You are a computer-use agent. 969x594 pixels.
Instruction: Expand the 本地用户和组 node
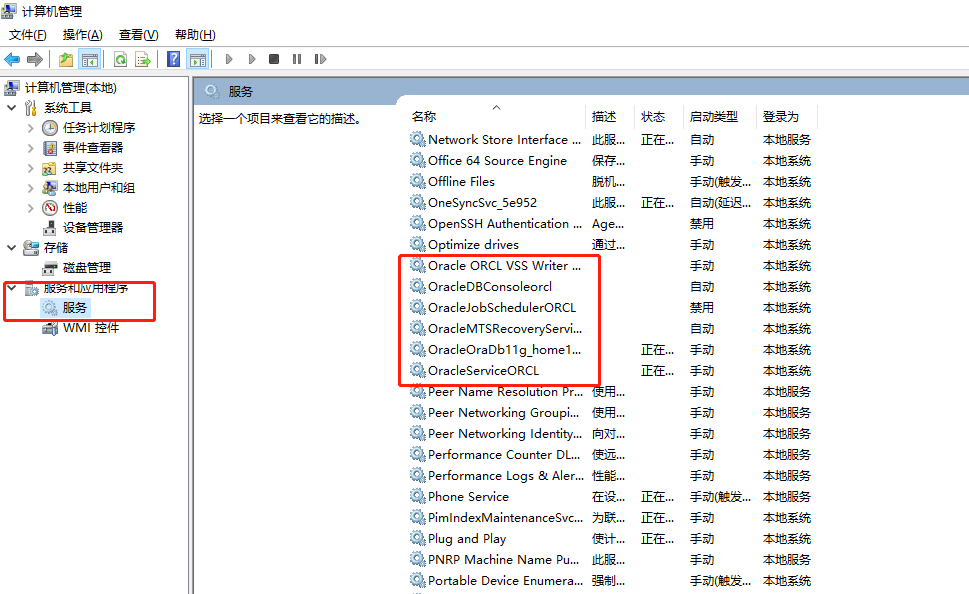coord(30,188)
